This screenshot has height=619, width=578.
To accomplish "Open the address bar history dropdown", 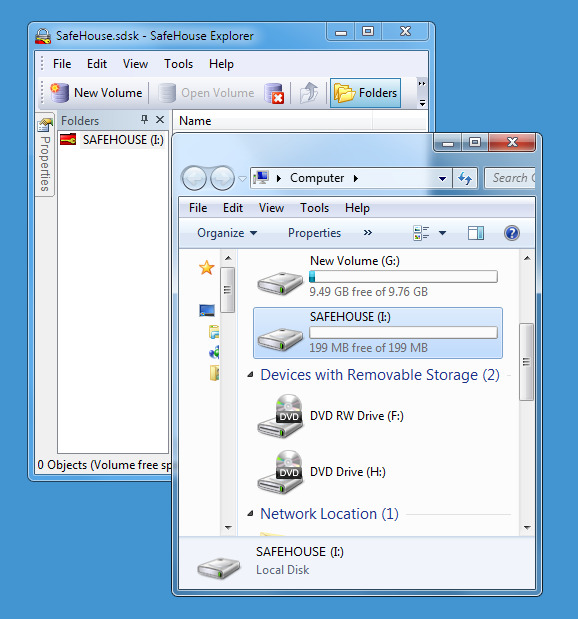I will (443, 179).
